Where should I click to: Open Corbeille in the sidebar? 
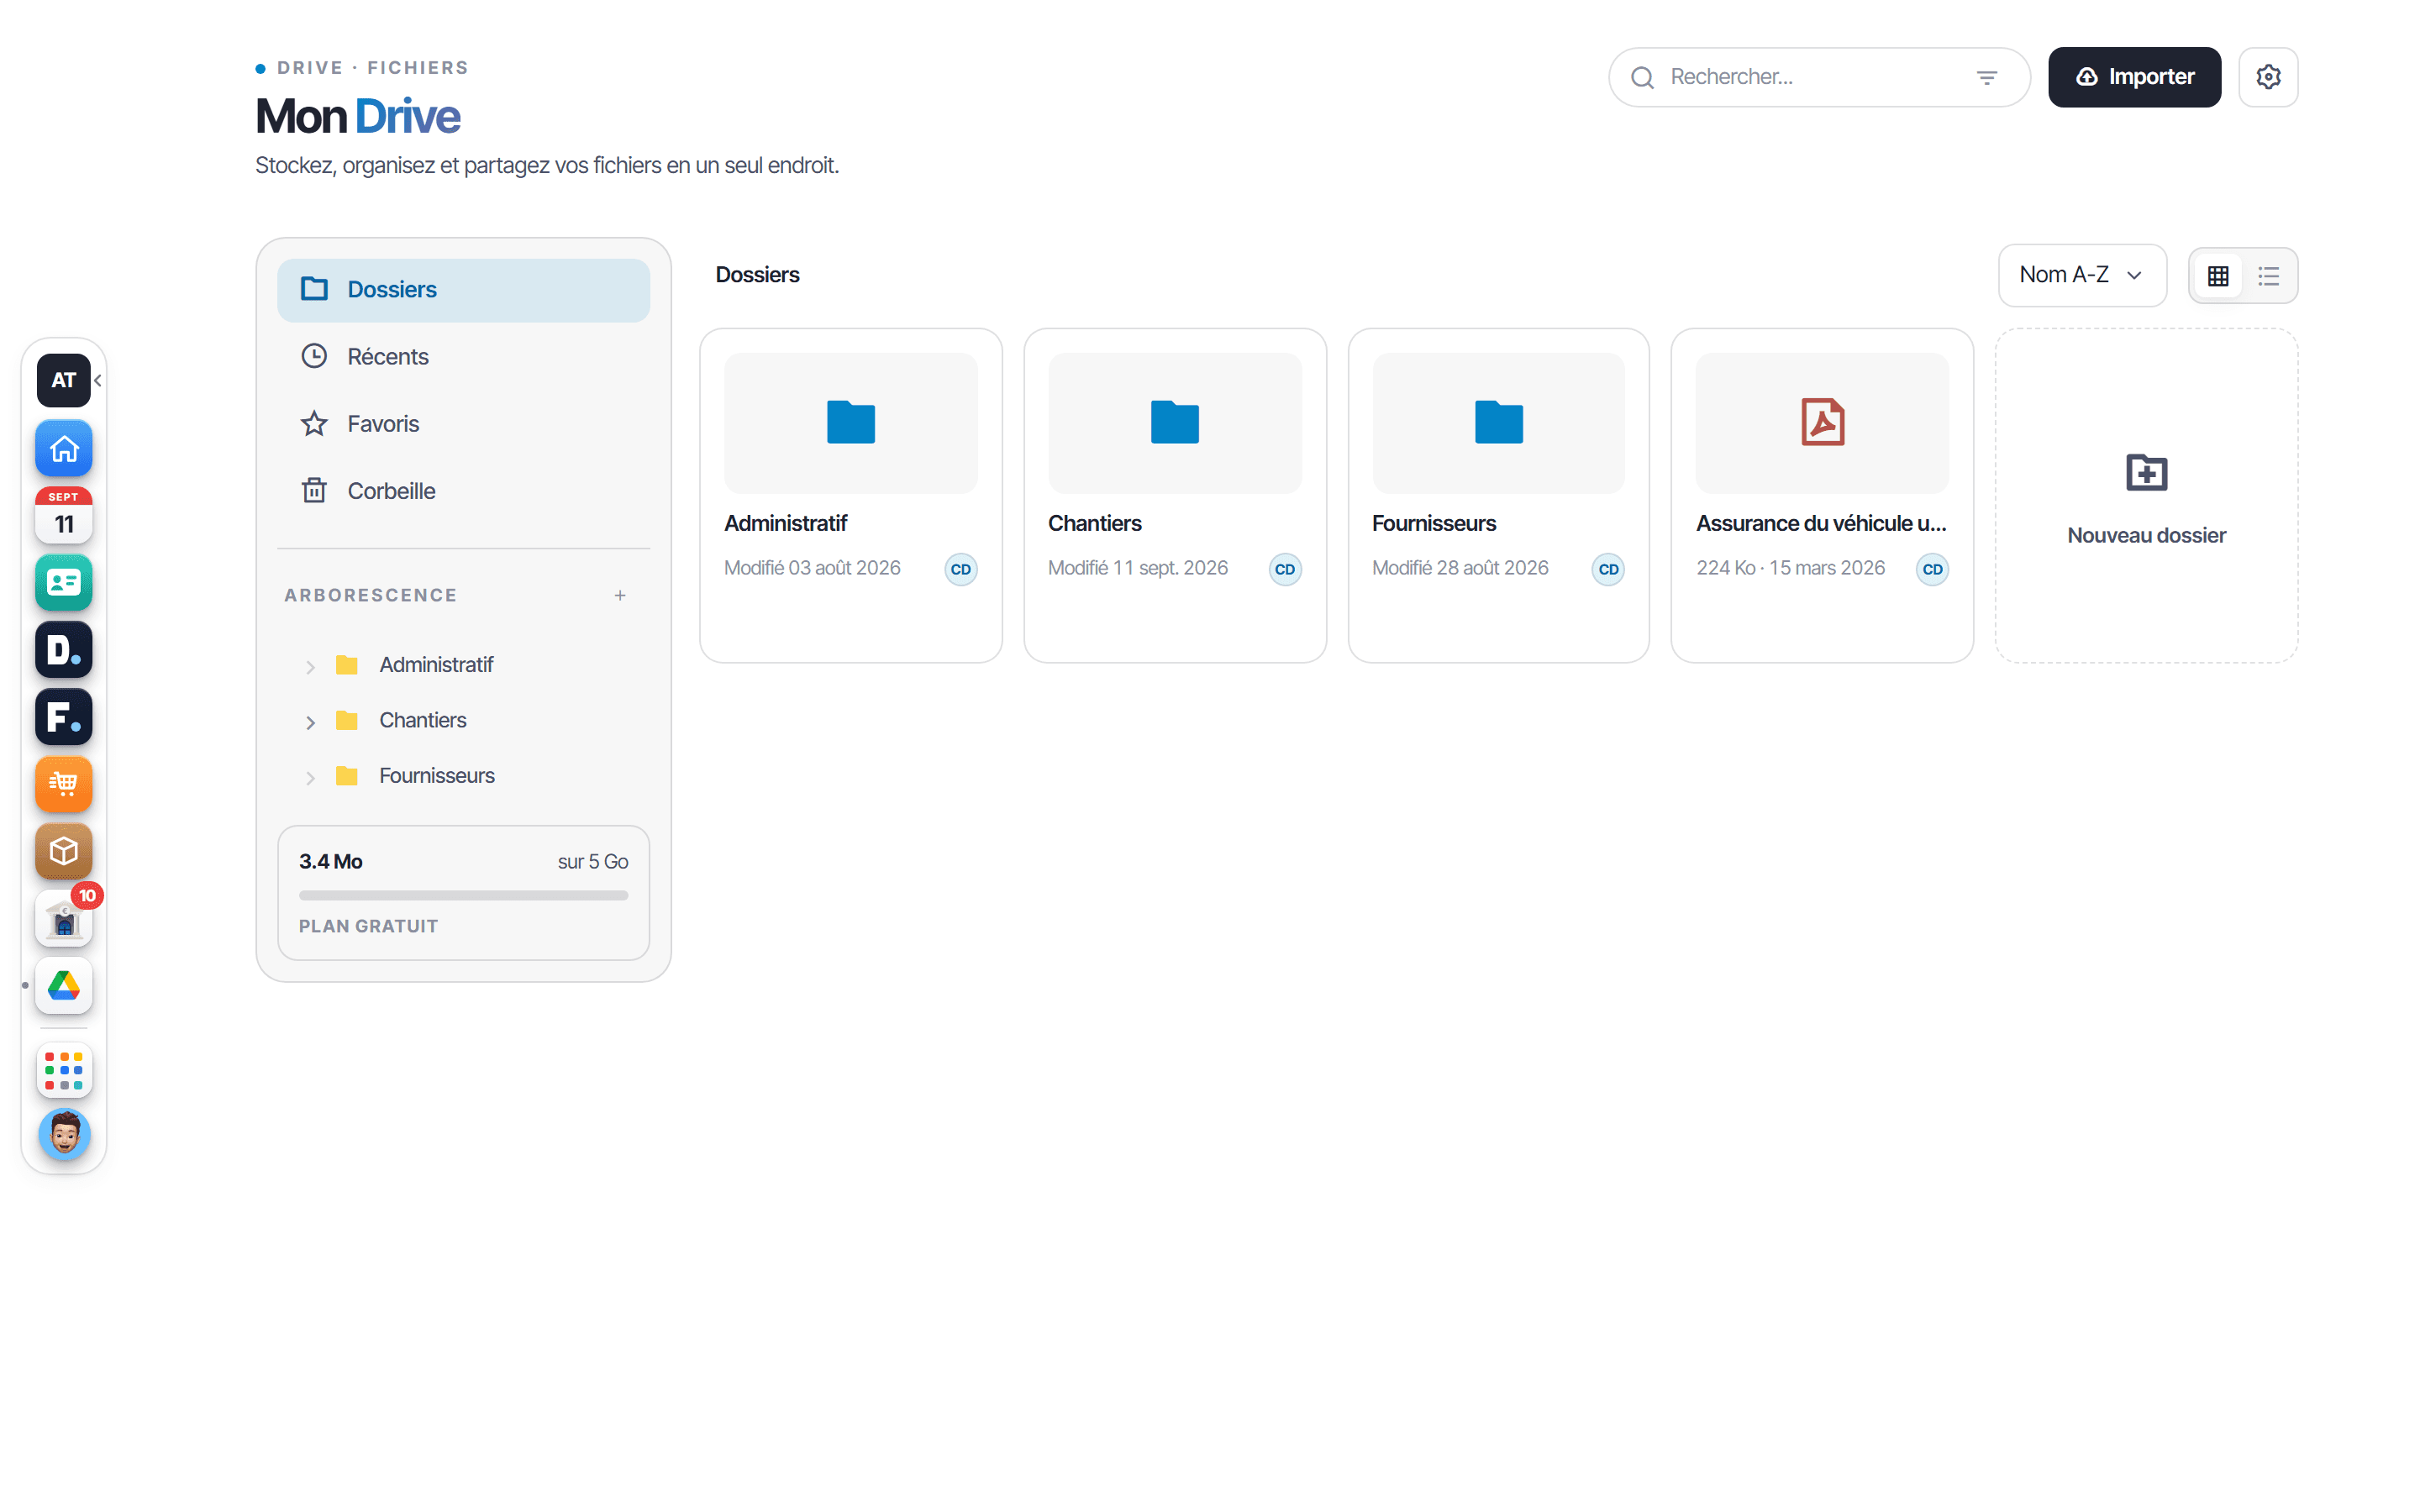[x=463, y=491]
